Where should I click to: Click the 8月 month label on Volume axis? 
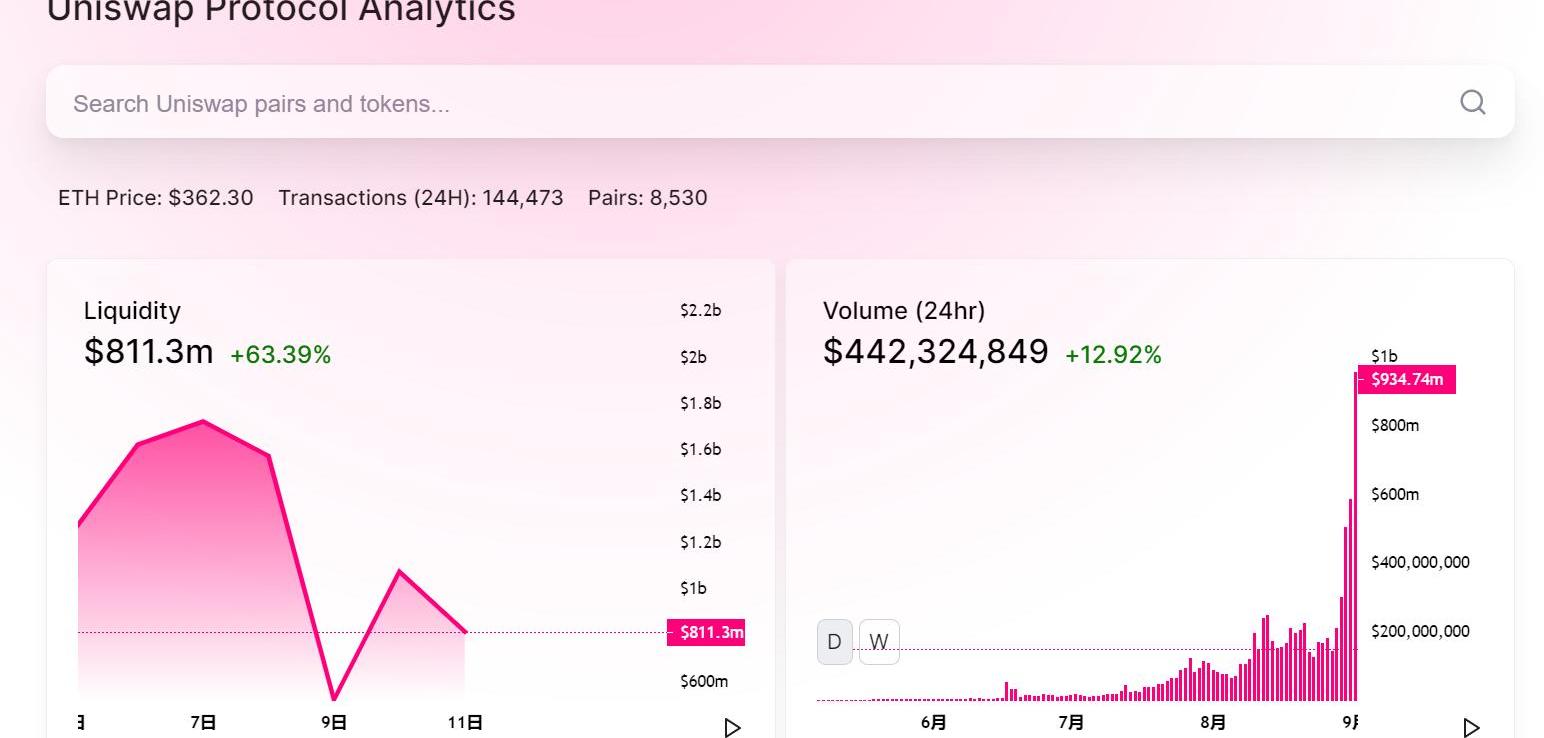click(1213, 722)
